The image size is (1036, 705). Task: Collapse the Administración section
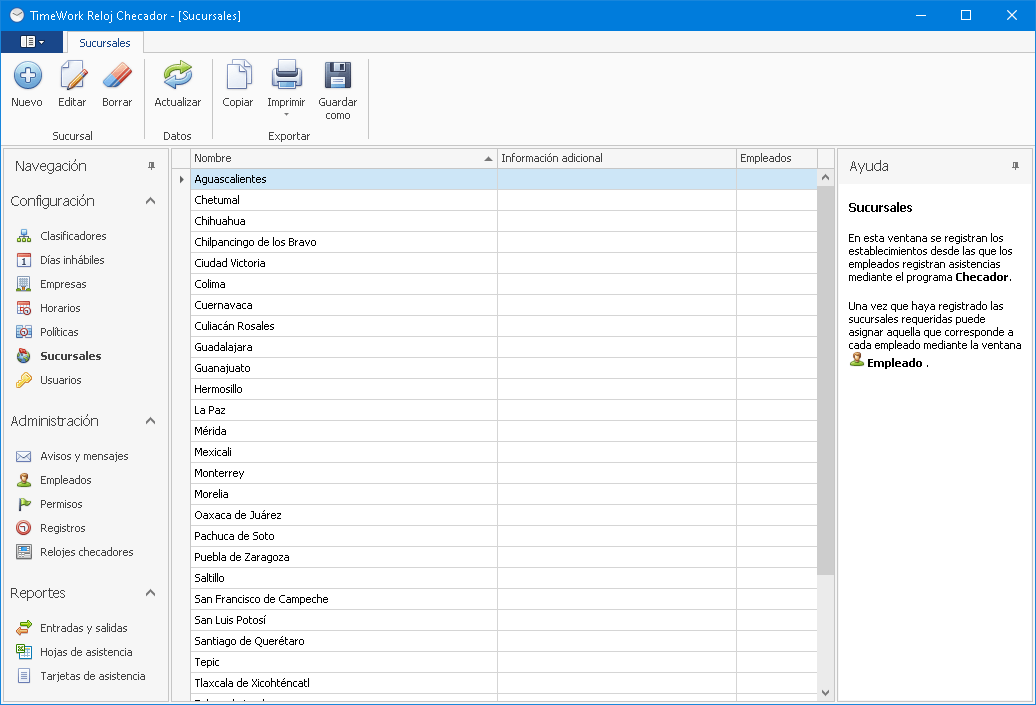click(x=150, y=421)
